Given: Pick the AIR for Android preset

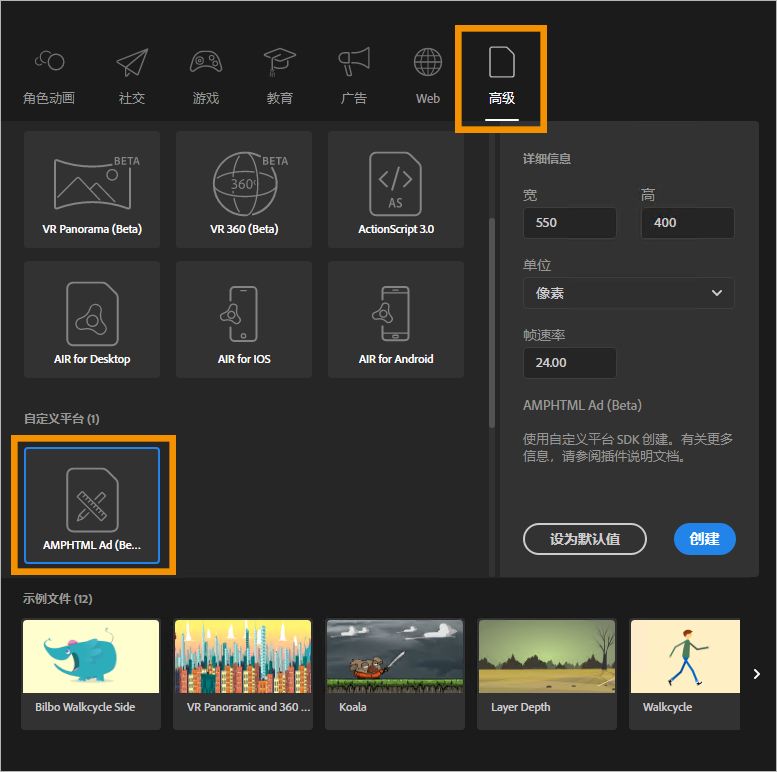Looking at the screenshot, I should tap(396, 320).
